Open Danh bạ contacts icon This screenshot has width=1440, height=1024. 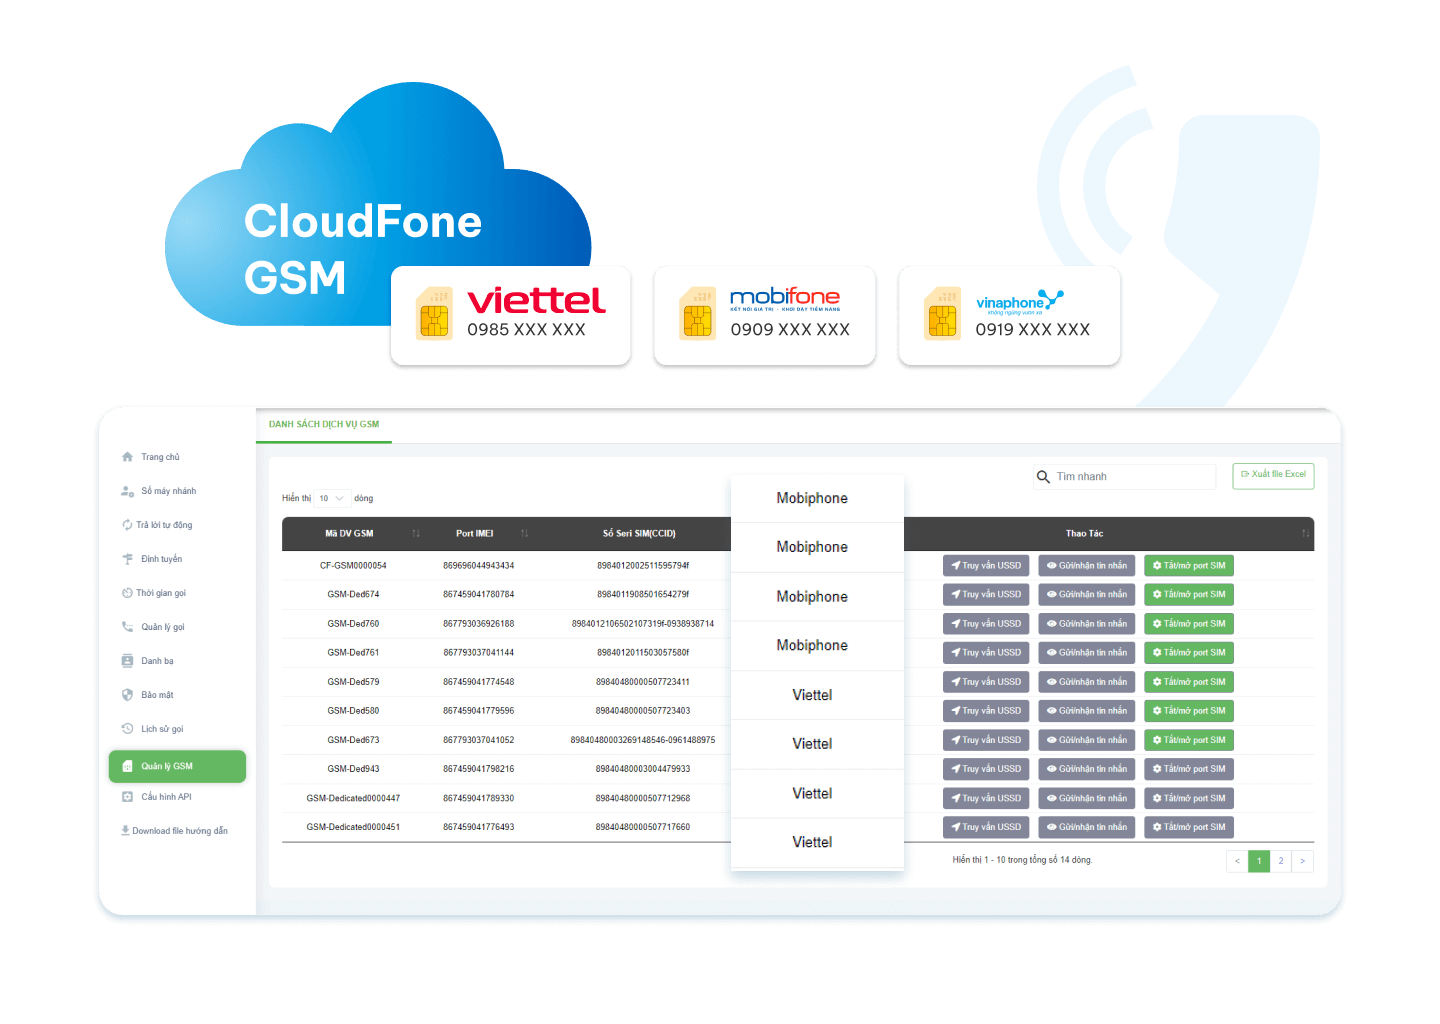coord(127,661)
